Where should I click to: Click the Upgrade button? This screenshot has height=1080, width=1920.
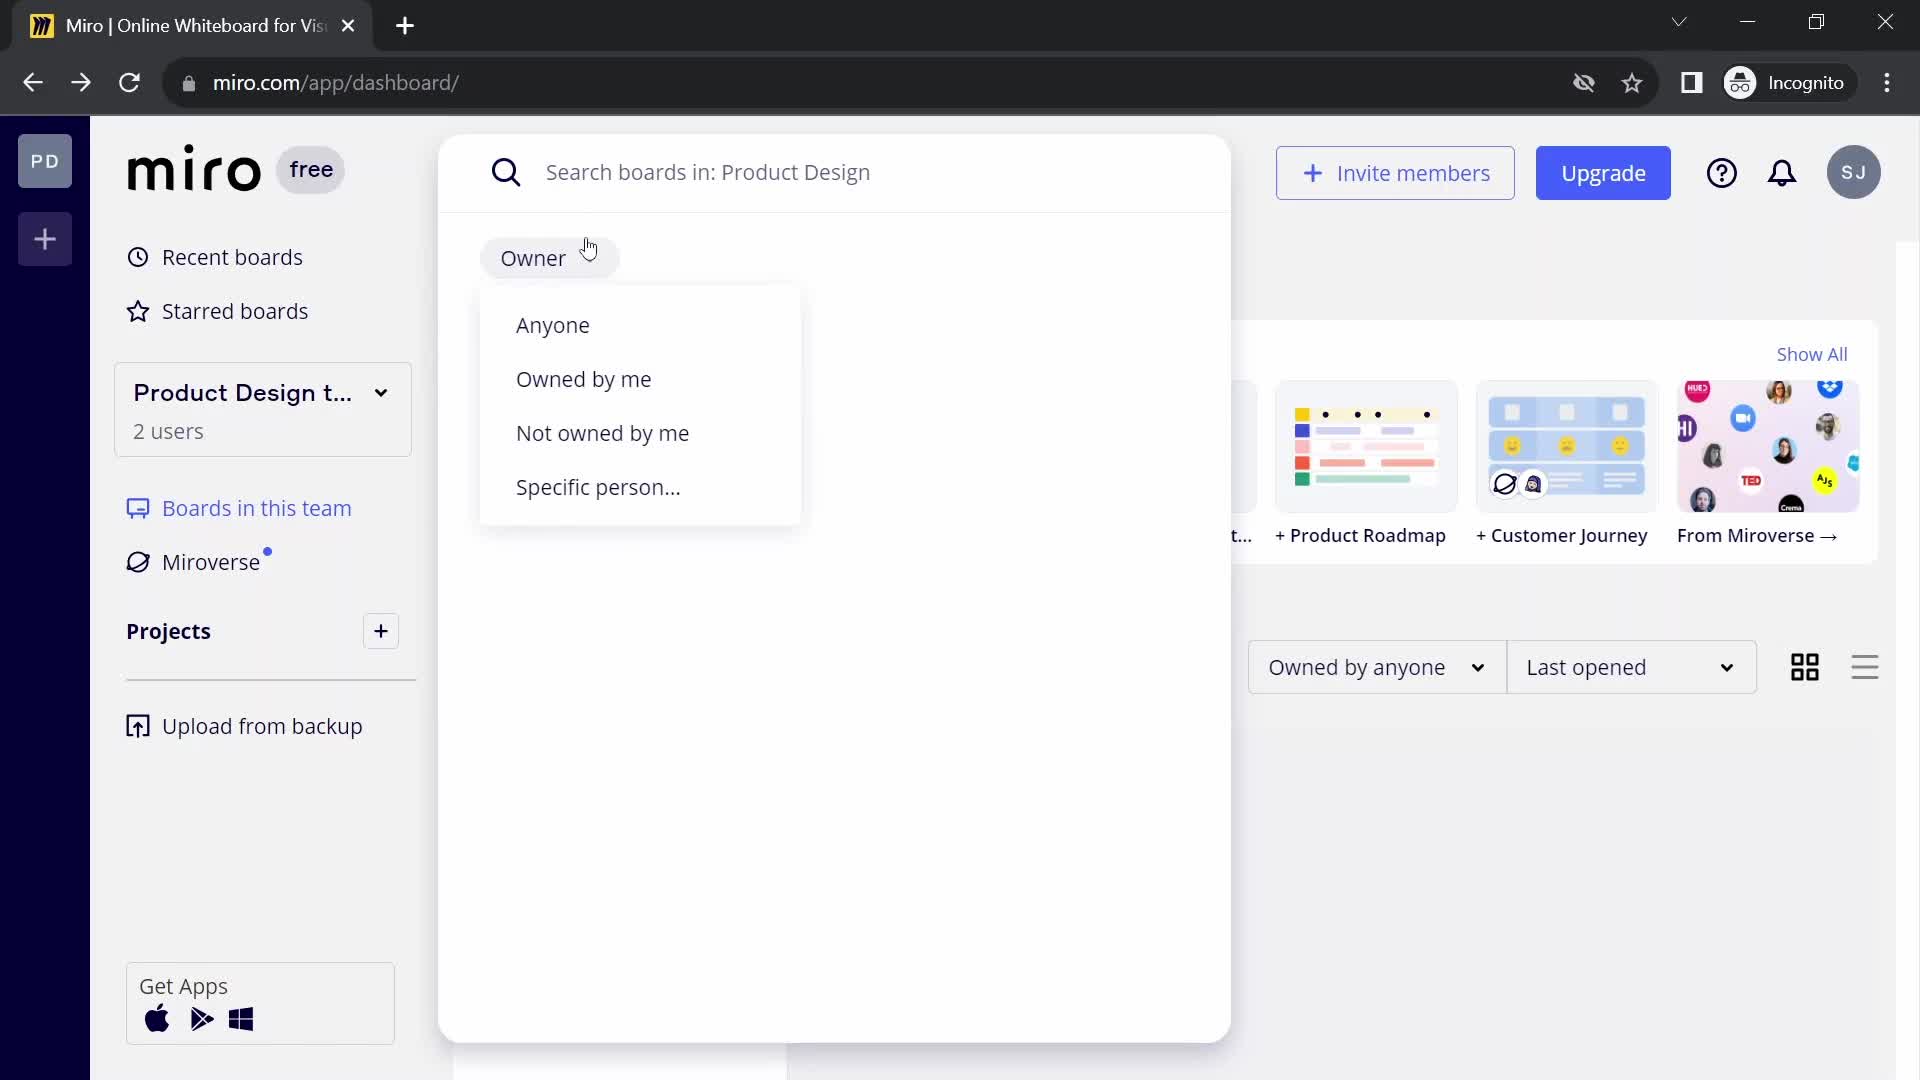1604,173
